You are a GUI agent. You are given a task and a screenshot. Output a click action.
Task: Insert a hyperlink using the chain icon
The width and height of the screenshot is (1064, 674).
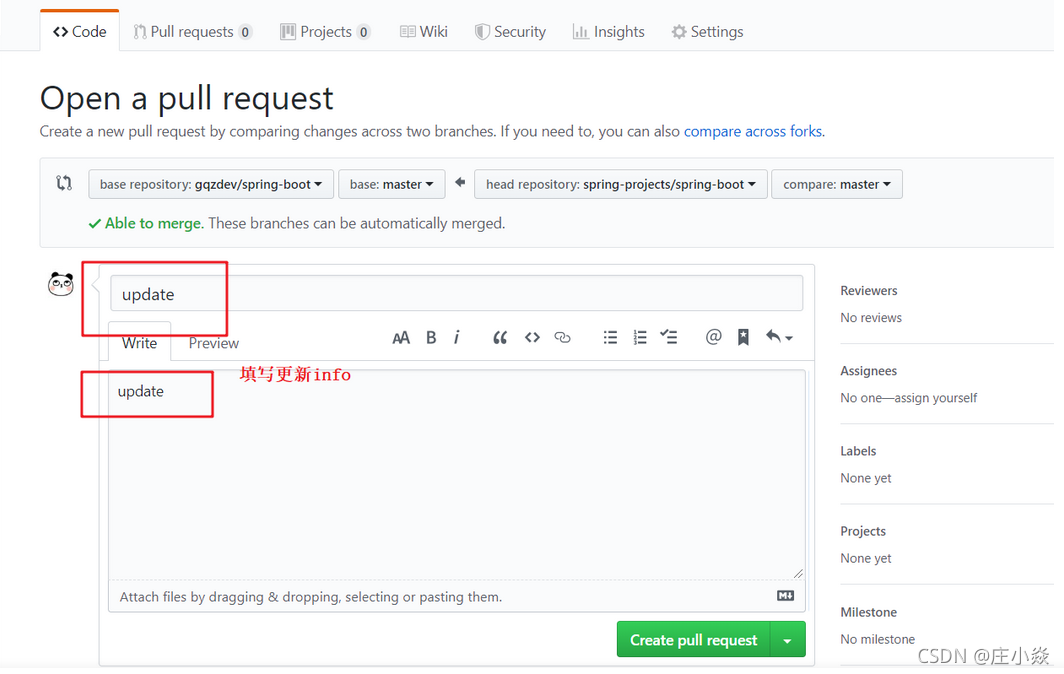(562, 337)
